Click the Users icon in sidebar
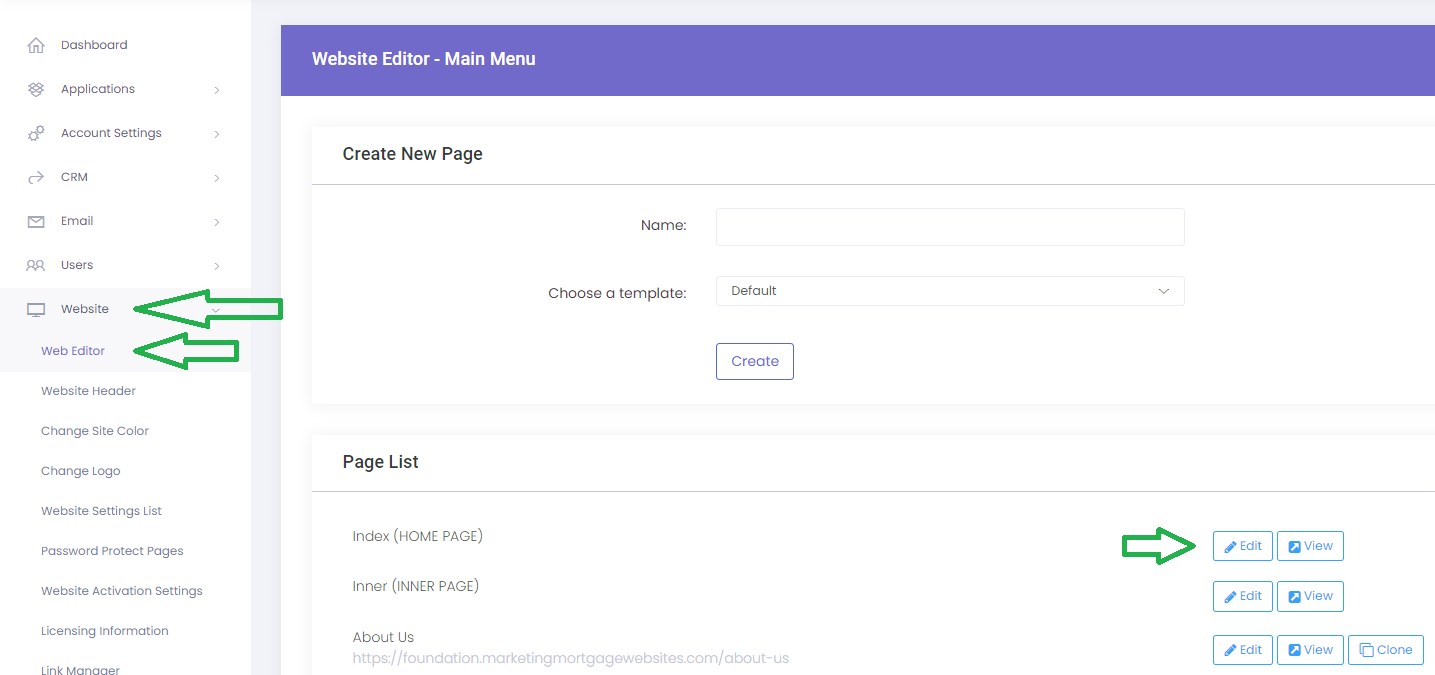This screenshot has height=675, width=1435. pos(35,264)
